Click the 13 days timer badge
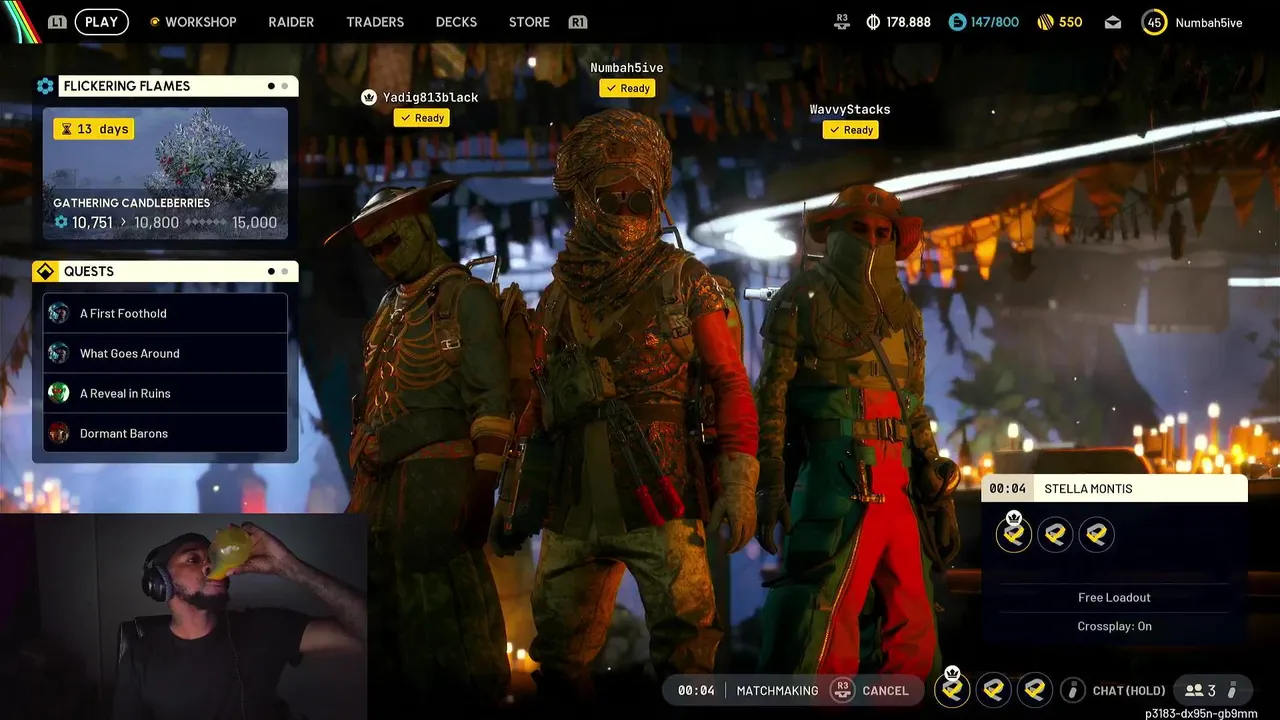This screenshot has width=1280, height=720. point(93,129)
